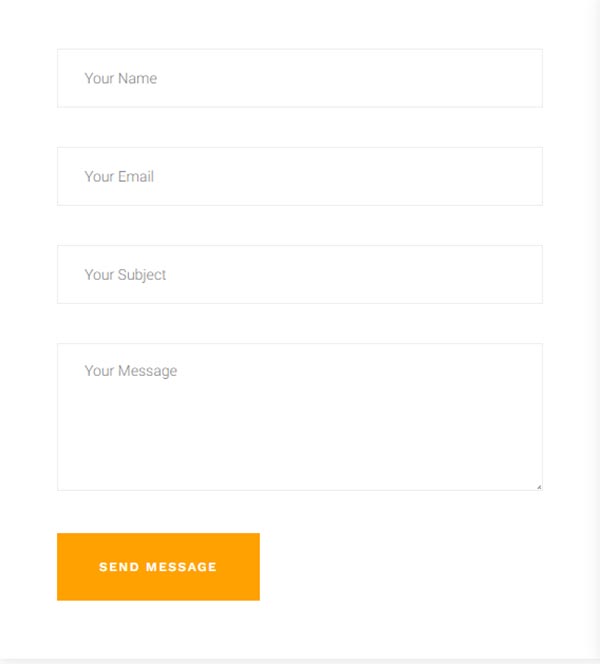The image size is (600, 664).
Task: Select the Your Subject field
Action: click(x=300, y=274)
